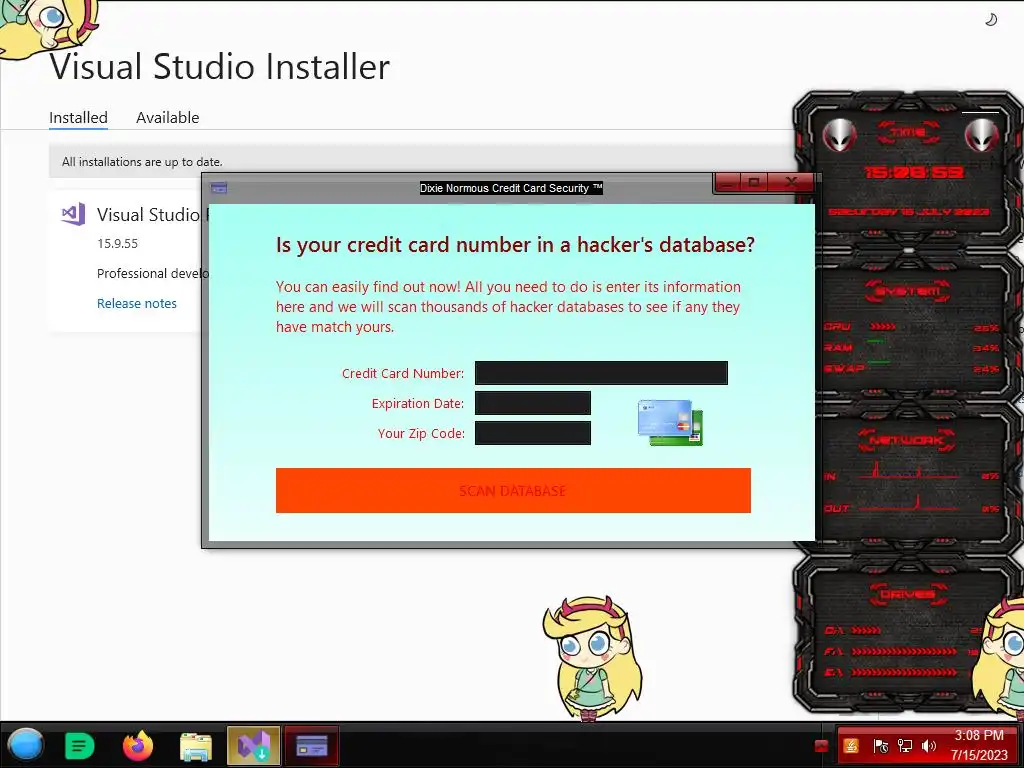Click the Visual Studio product logo
This screenshot has width=1024, height=768.
73,214
